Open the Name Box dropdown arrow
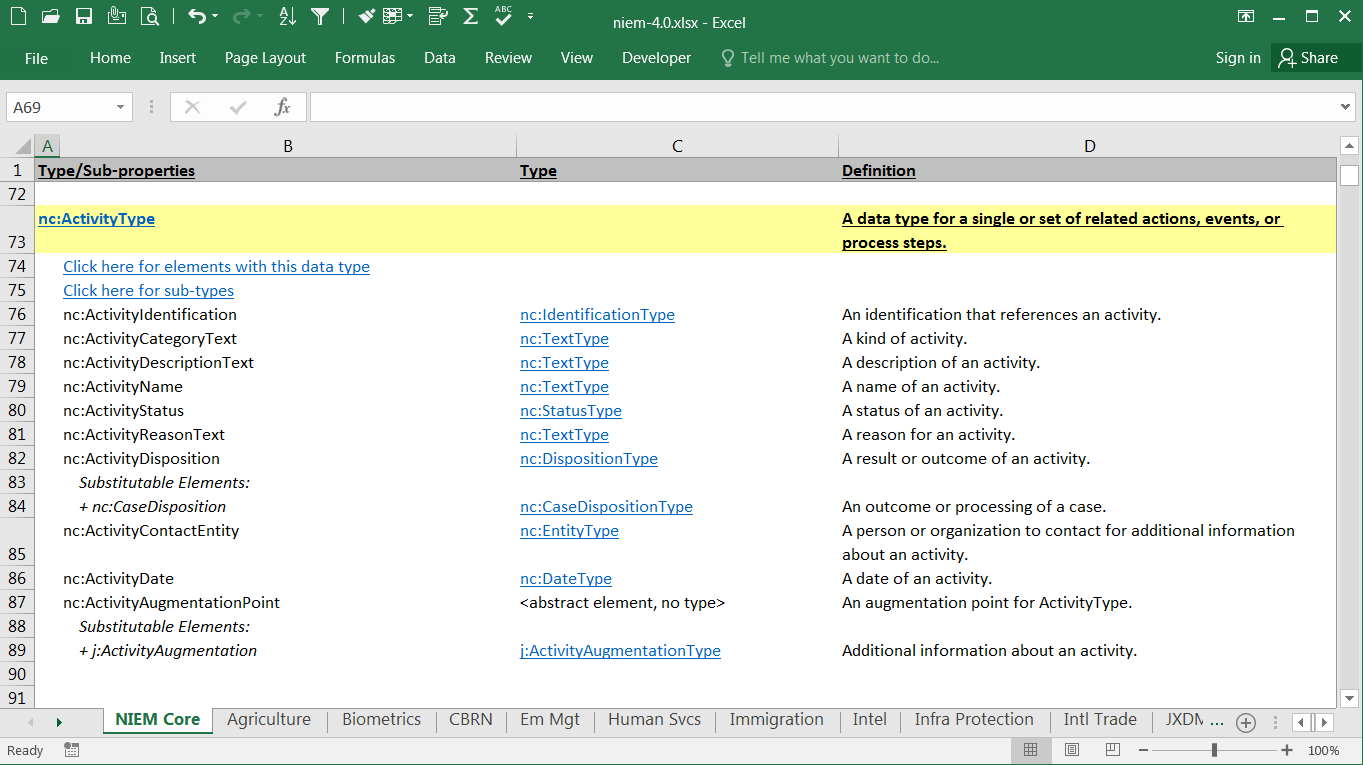This screenshot has height=765, width=1363. tap(120, 107)
